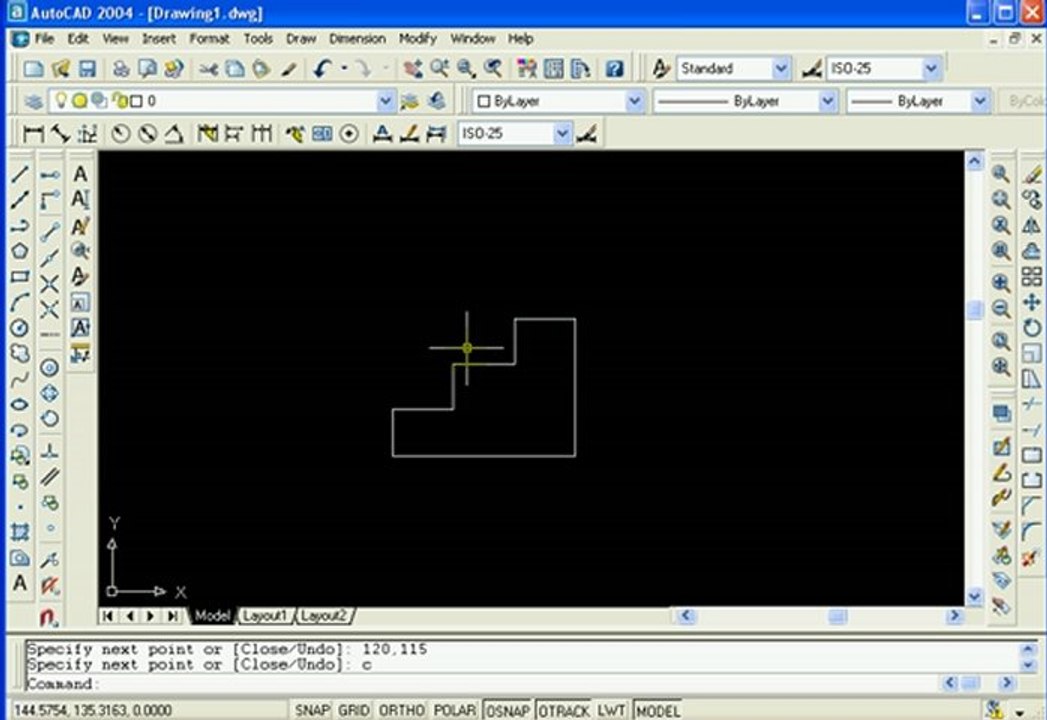The height and width of the screenshot is (720, 1047).
Task: Click the Help question mark icon
Action: coord(614,68)
